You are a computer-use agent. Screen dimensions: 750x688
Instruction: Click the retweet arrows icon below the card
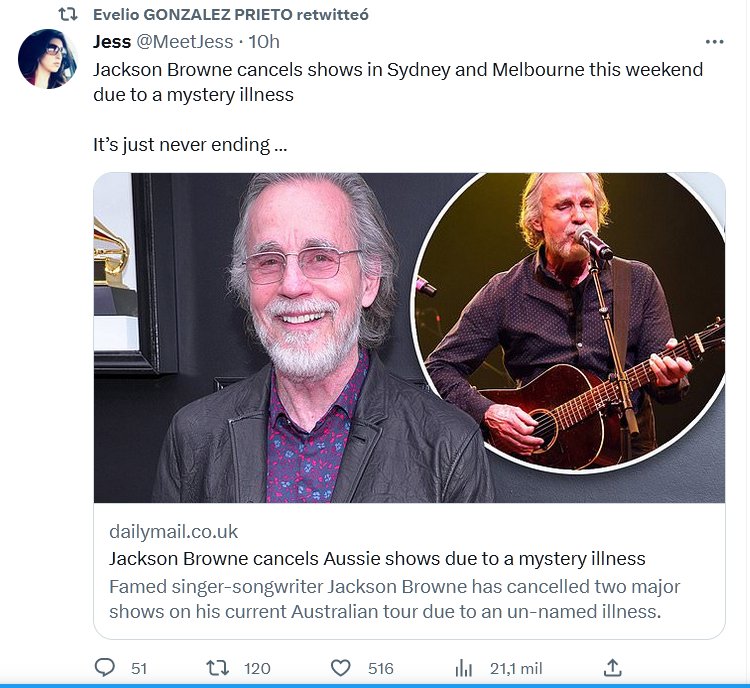coord(216,667)
